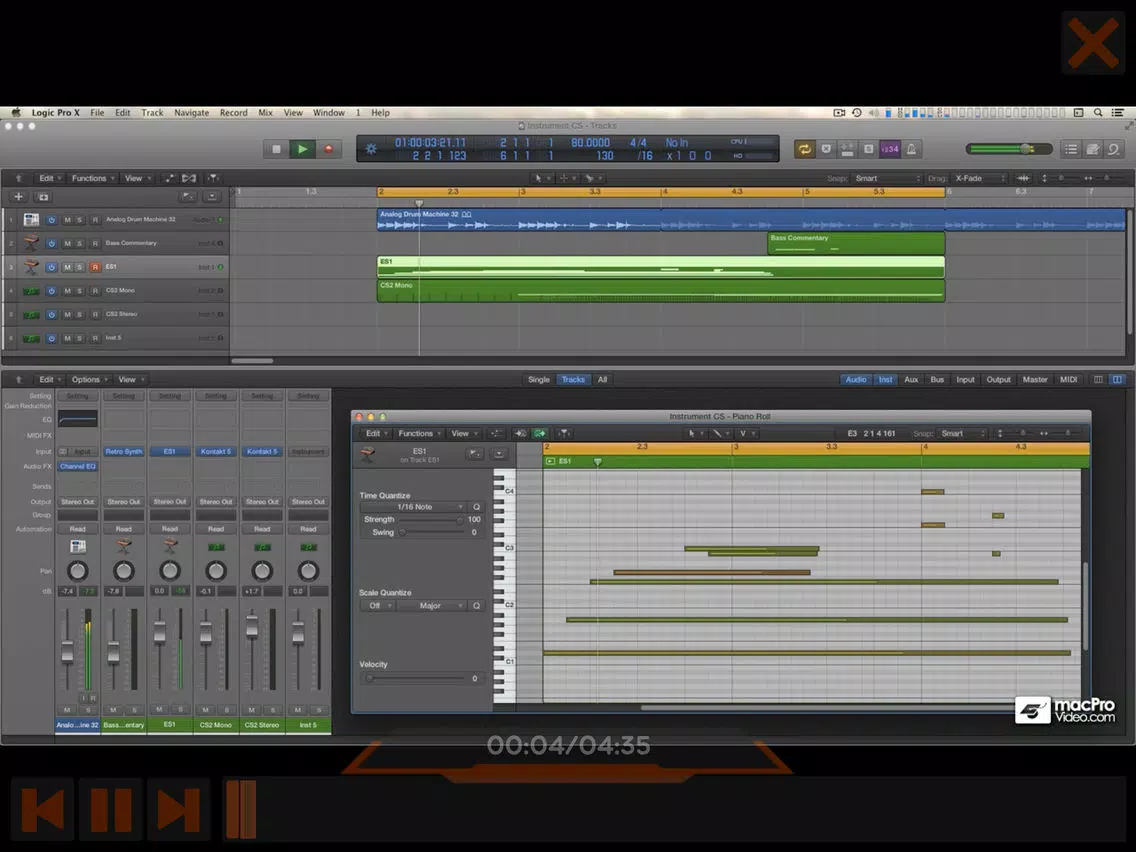Open the Navigate menu
This screenshot has width=1136, height=852.
click(191, 113)
